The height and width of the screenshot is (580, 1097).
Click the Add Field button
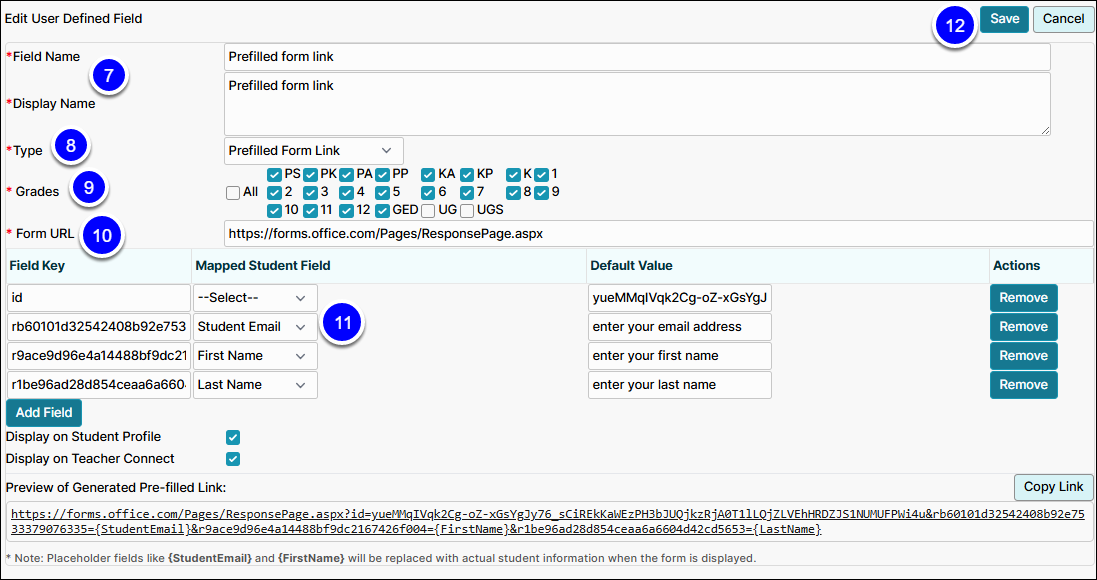[x=44, y=413]
